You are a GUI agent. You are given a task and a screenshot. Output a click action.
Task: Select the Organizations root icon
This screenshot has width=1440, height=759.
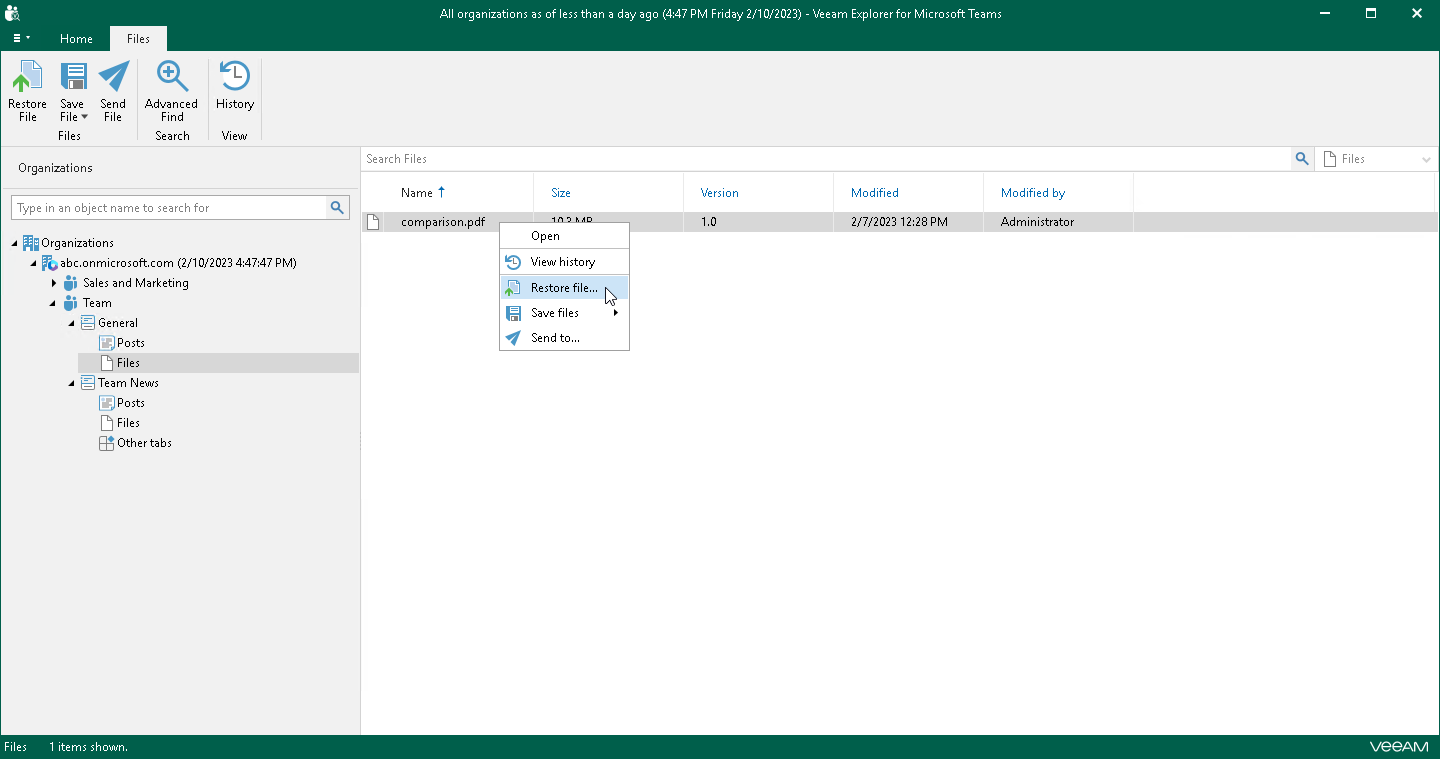coord(30,243)
